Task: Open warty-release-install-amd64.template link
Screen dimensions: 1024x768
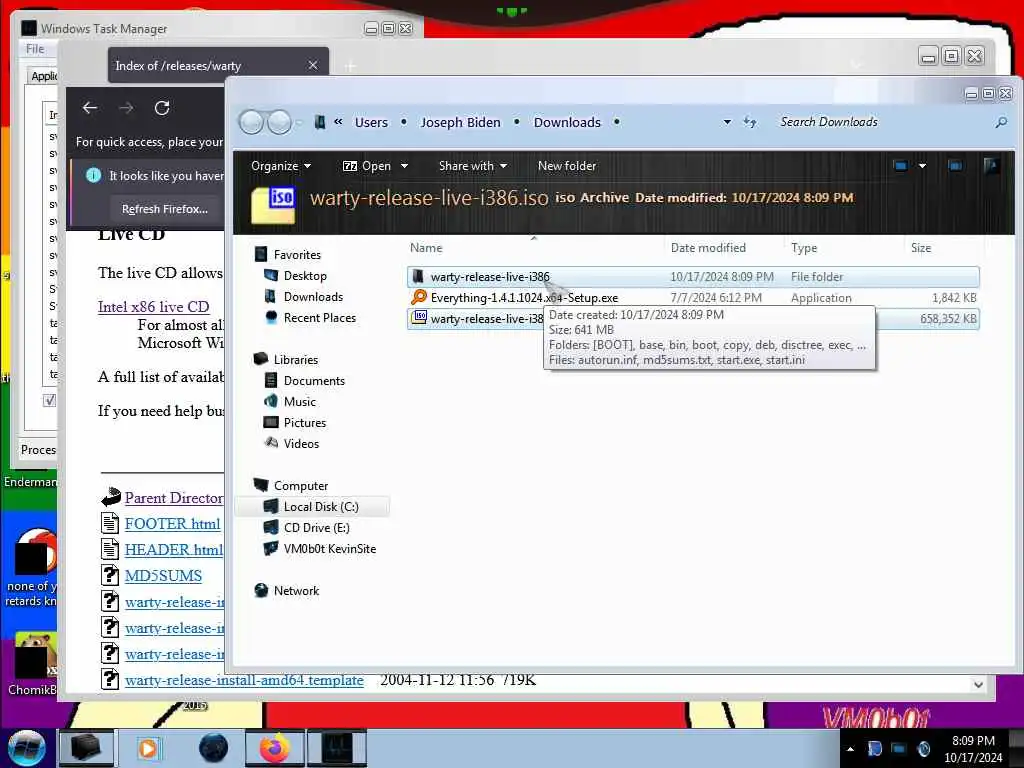Action: [x=244, y=680]
